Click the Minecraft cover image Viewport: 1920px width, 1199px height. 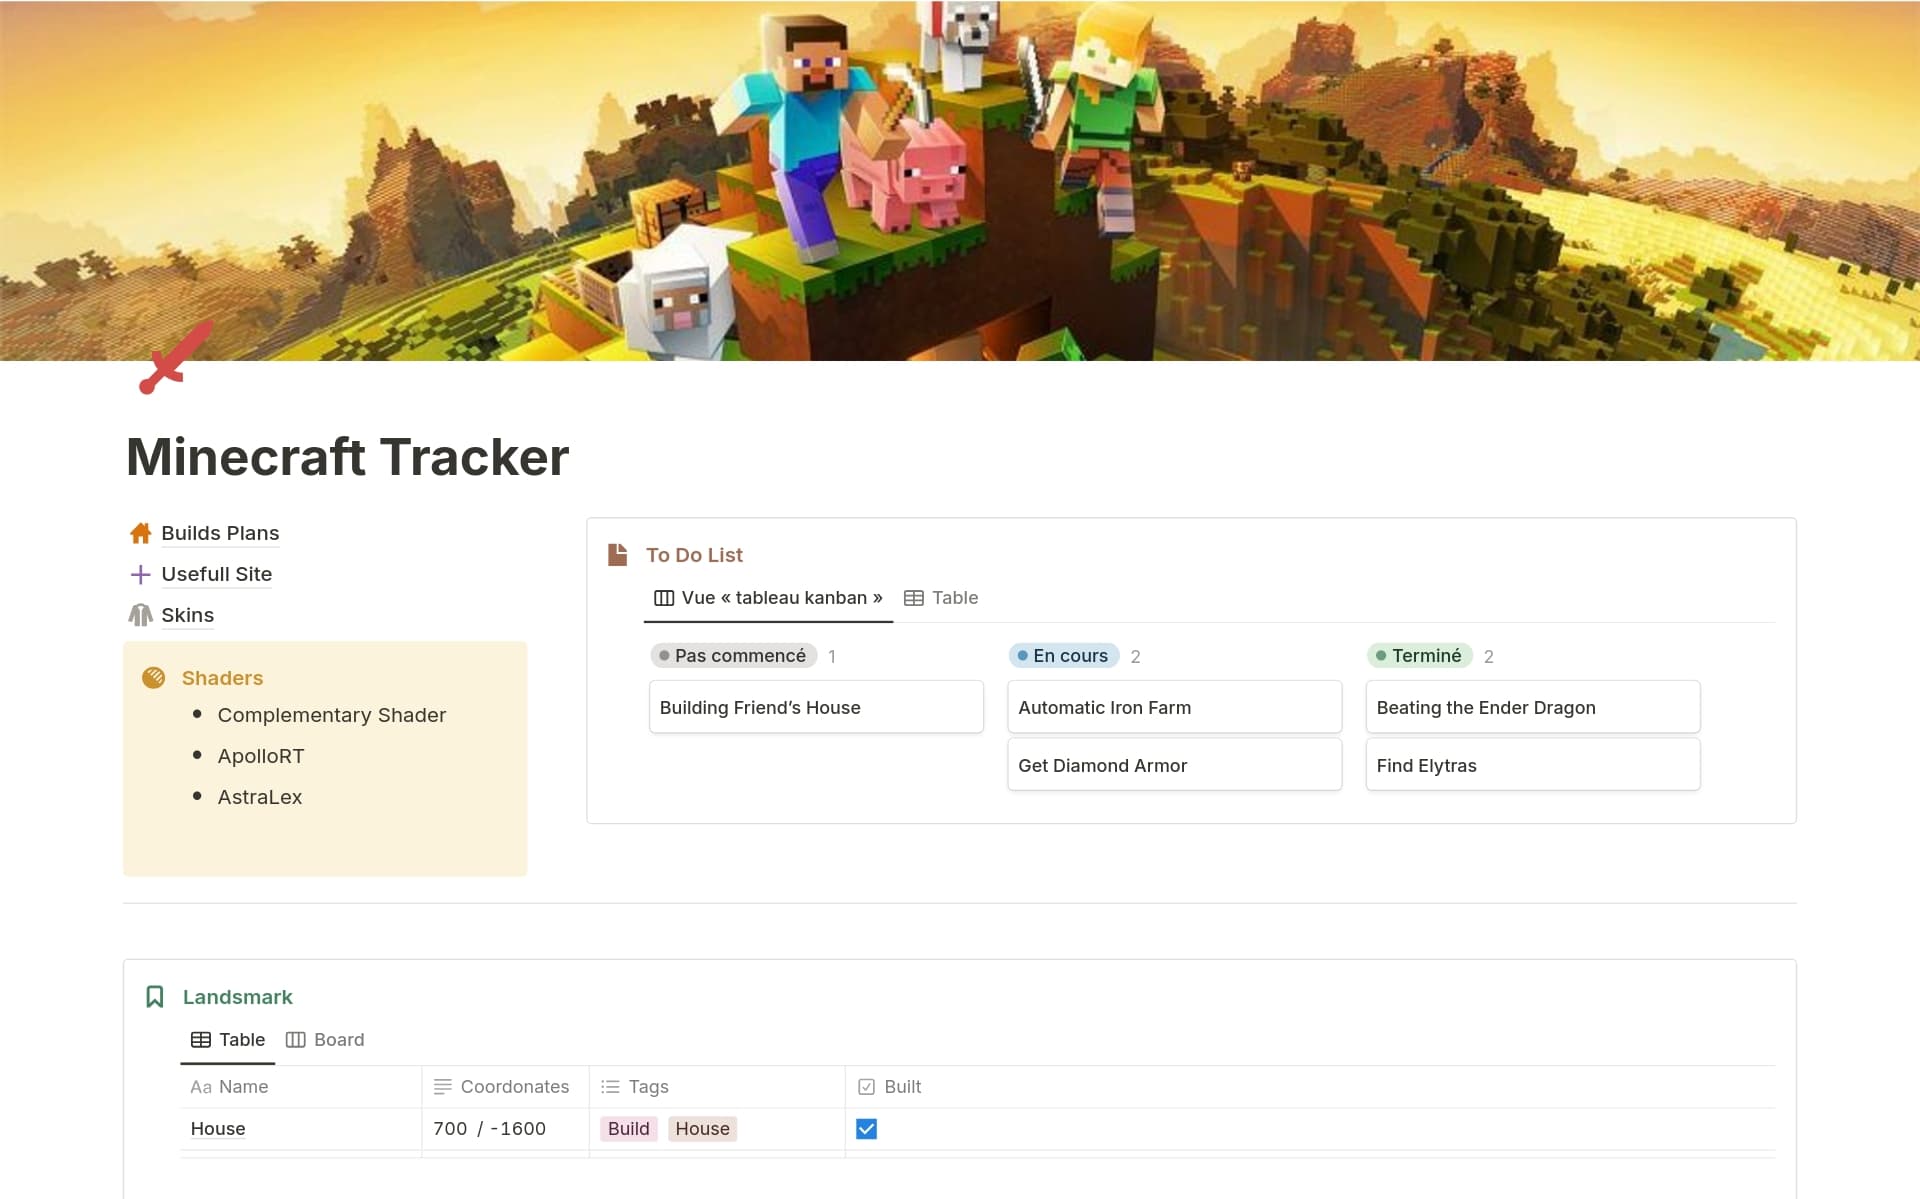coord(960,180)
